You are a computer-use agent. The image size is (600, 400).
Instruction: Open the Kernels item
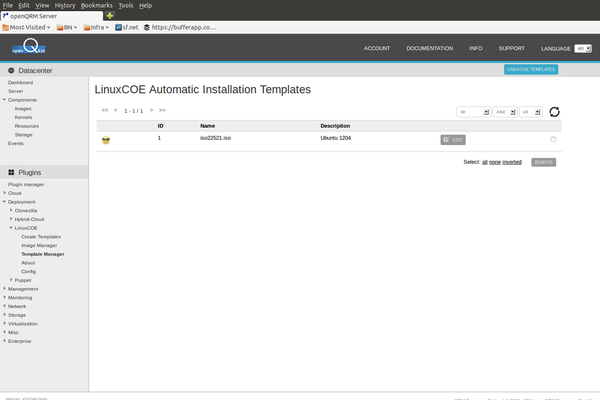tap(23, 117)
